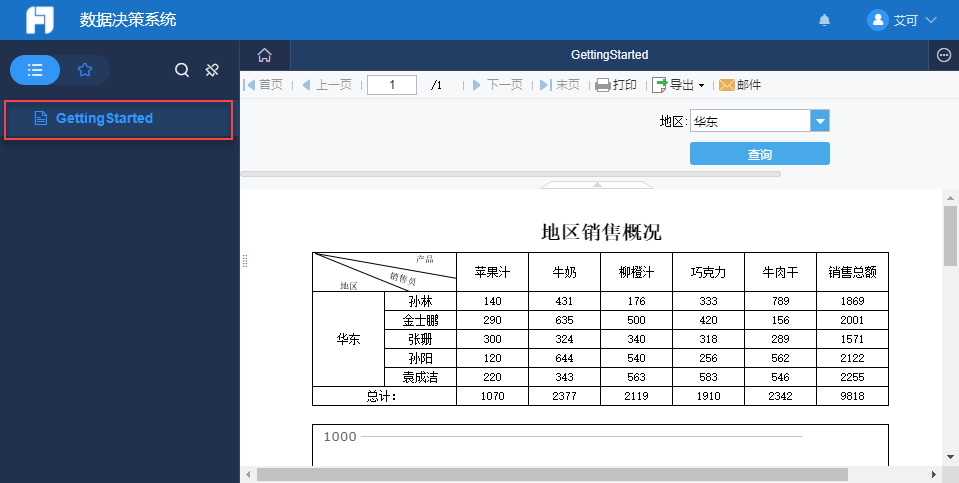
Task: Click the 打印 print button
Action: click(x=616, y=85)
